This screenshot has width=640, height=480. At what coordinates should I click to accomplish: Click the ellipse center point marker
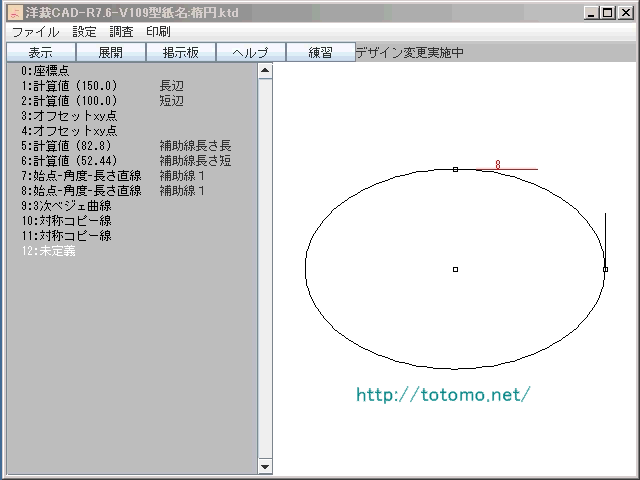coord(456,269)
